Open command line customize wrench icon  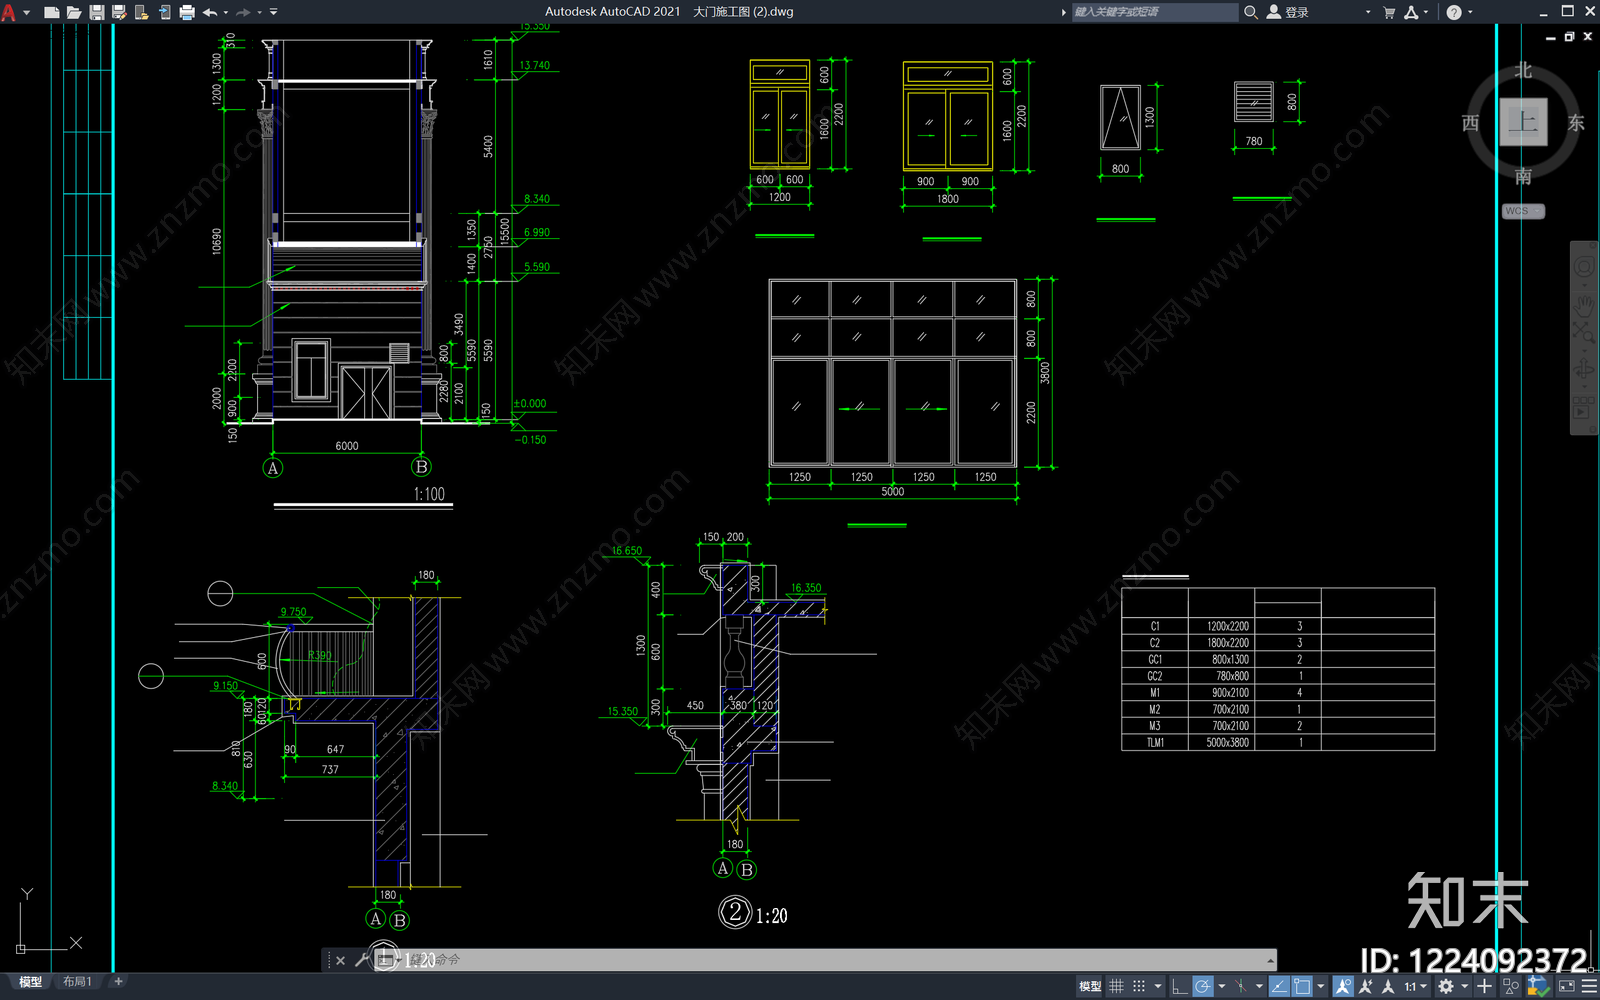[362, 960]
